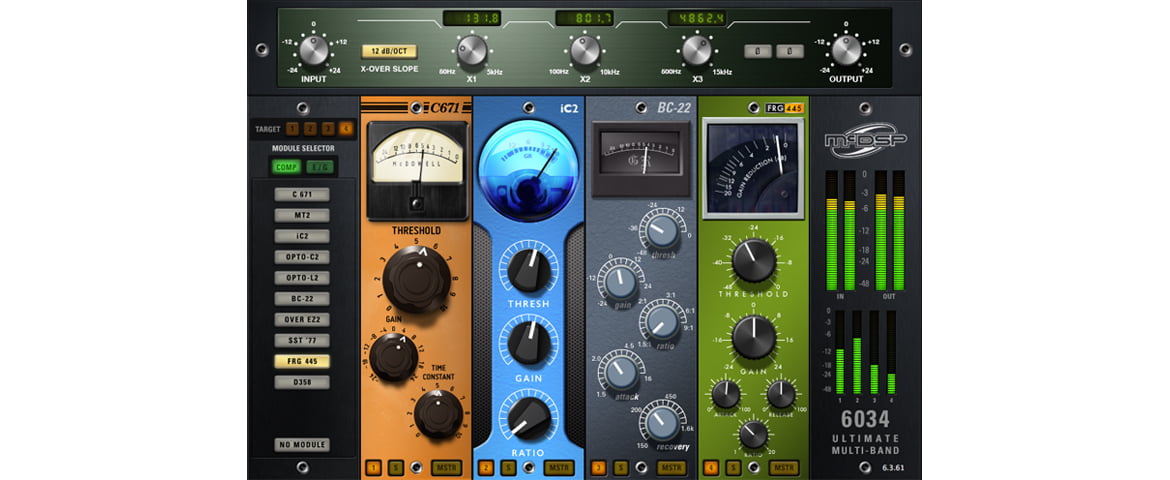This screenshot has height=480, width=1170.
Task: Click the McDSP logo
Action: coord(866,140)
